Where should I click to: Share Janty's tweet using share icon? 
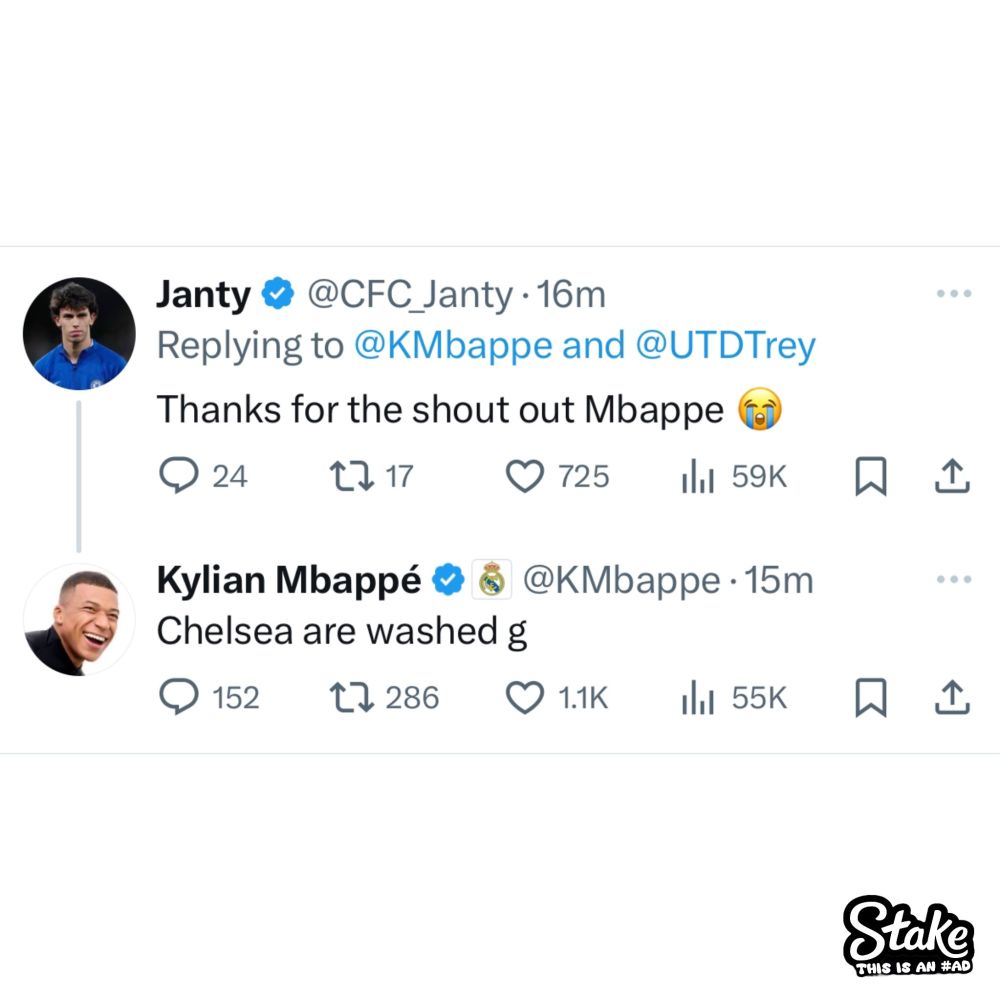(952, 476)
